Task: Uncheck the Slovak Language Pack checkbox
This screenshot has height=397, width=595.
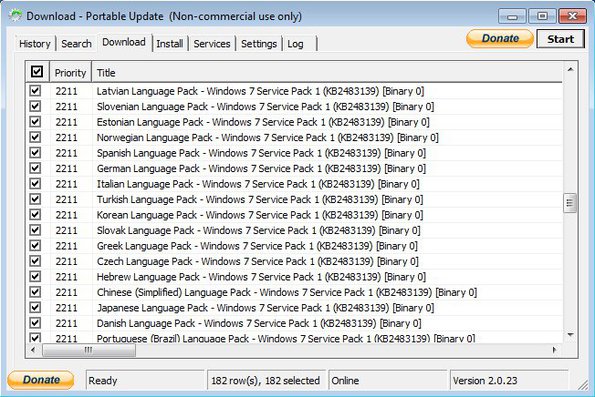Action: click(35, 230)
